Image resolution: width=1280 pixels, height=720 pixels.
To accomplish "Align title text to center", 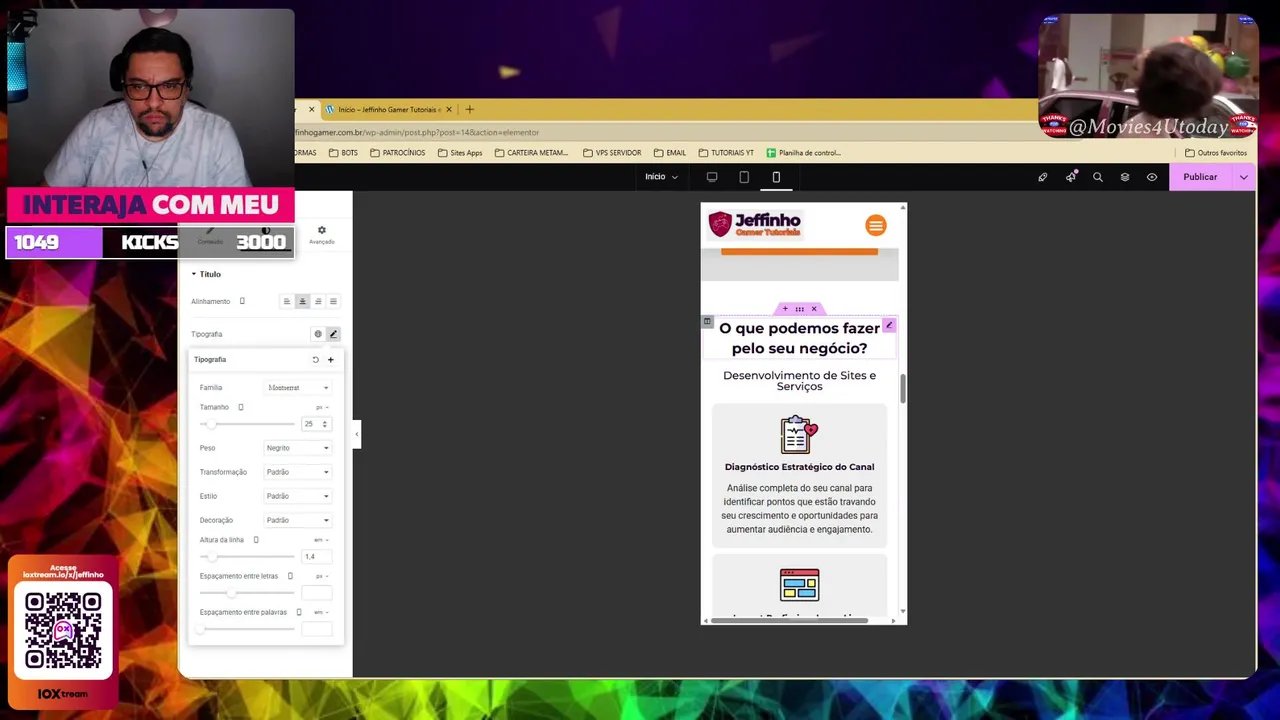I will (302, 301).
